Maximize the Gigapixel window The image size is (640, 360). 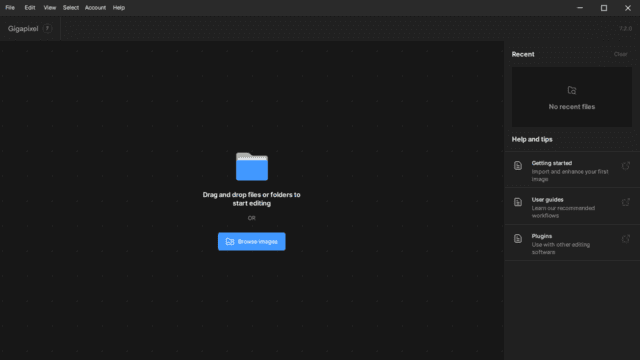pos(604,8)
